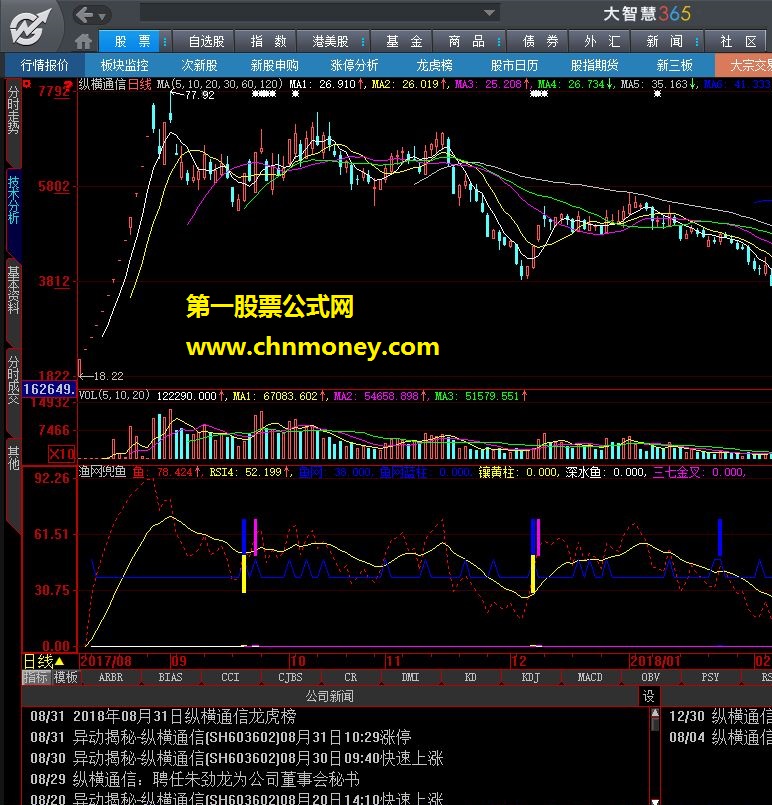
Task: Click the X10 volume scale marker
Action: click(x=62, y=454)
